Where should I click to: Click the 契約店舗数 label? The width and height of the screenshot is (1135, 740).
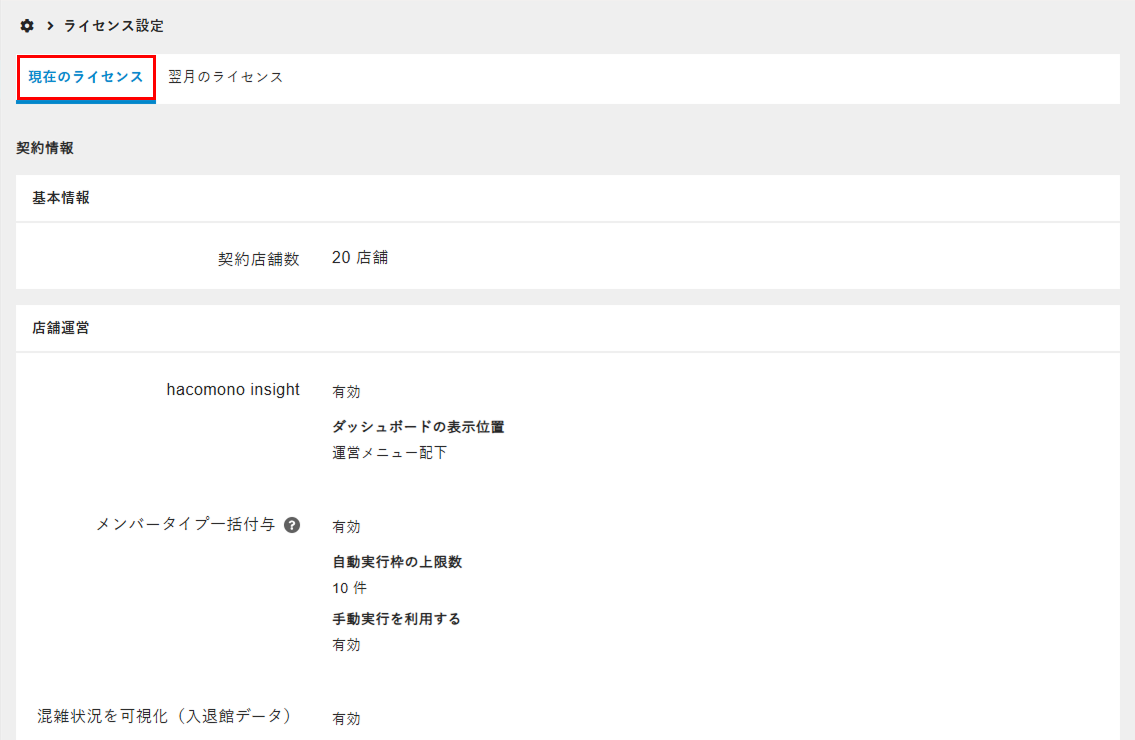[259, 258]
